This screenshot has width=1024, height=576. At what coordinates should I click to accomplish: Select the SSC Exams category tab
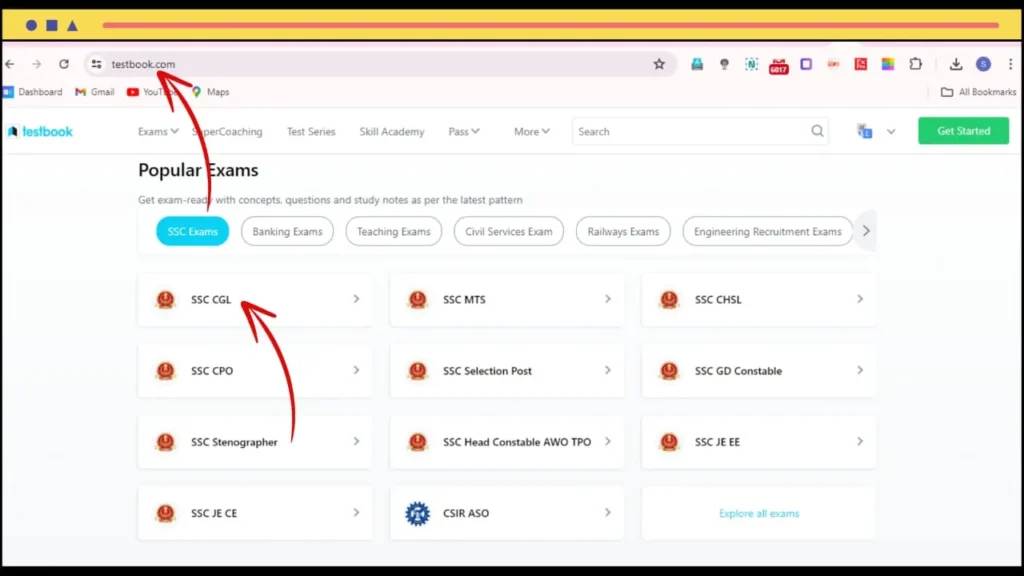[193, 231]
